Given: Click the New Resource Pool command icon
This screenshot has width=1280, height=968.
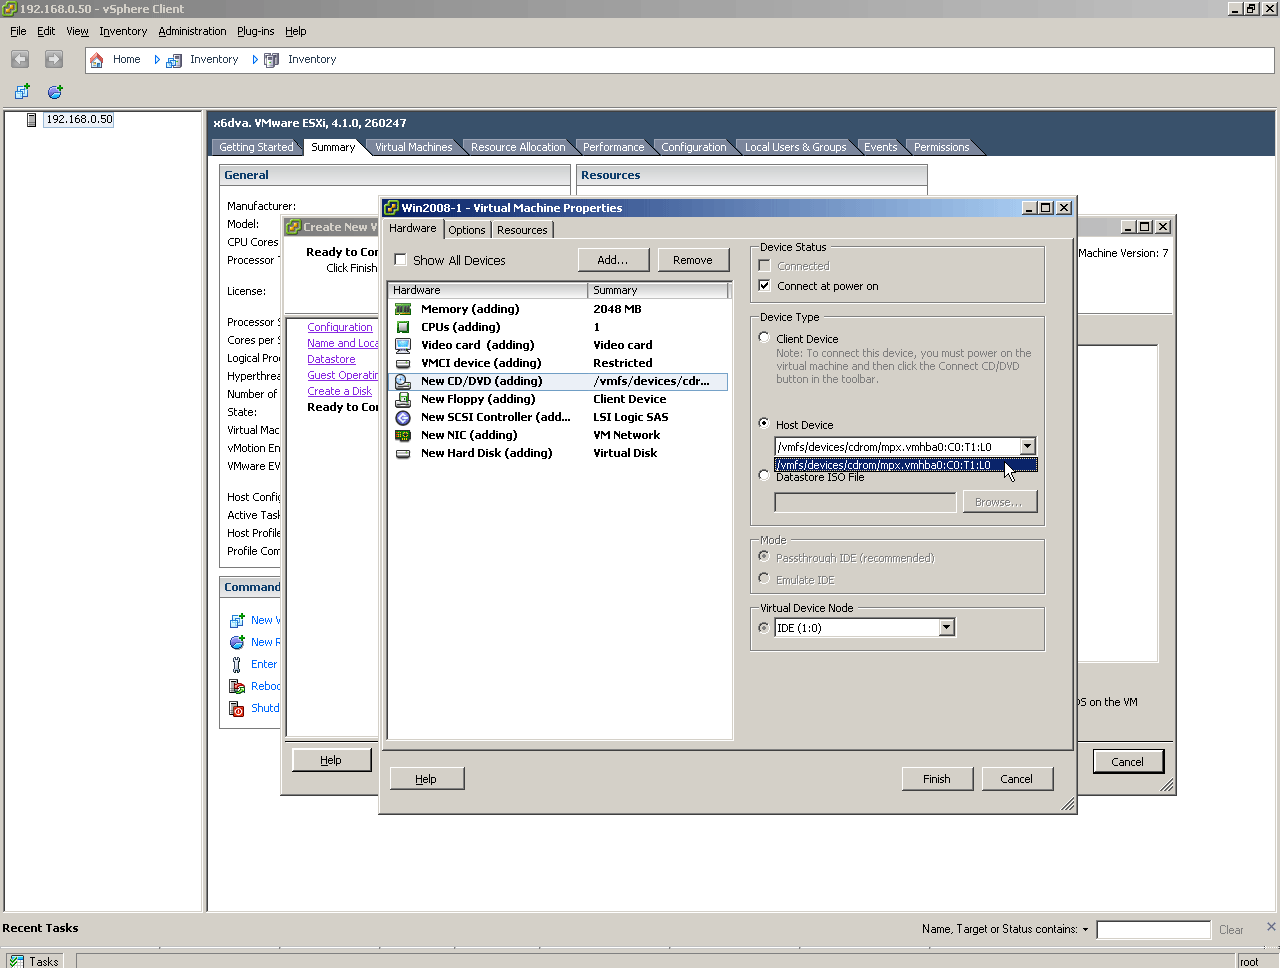Looking at the screenshot, I should pyautogui.click(x=237, y=642).
